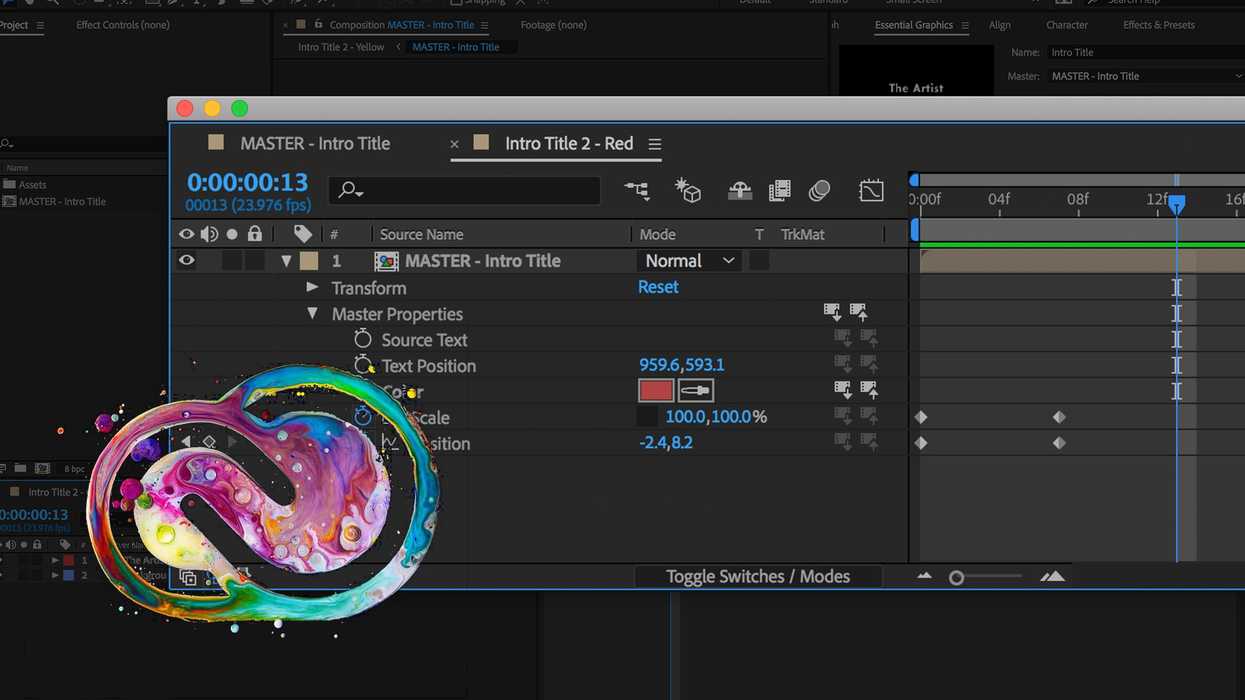Open the red Color swatch picker

coord(656,391)
